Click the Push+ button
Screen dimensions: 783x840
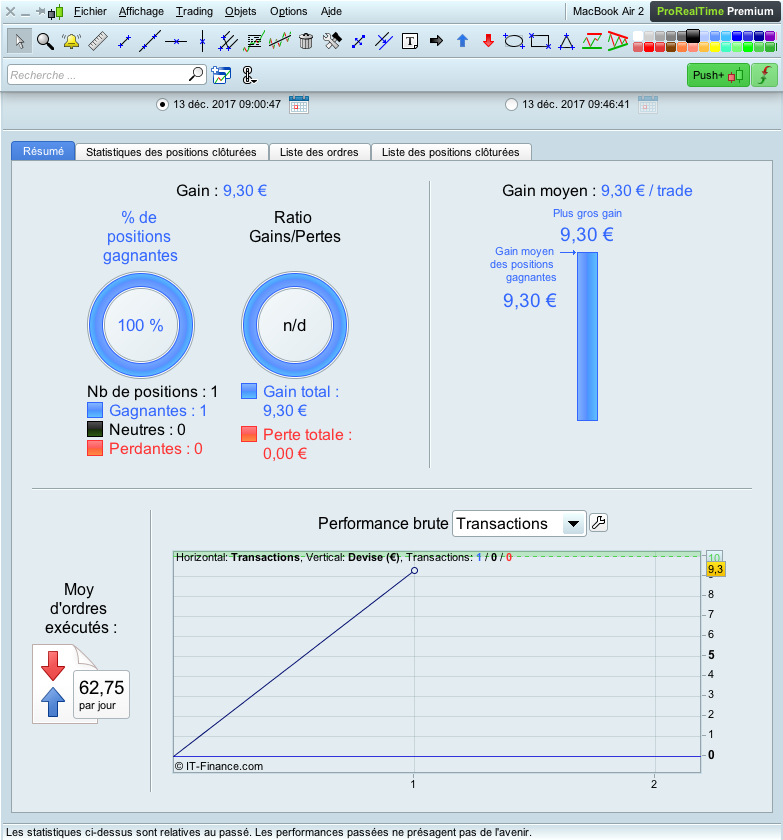[718, 75]
